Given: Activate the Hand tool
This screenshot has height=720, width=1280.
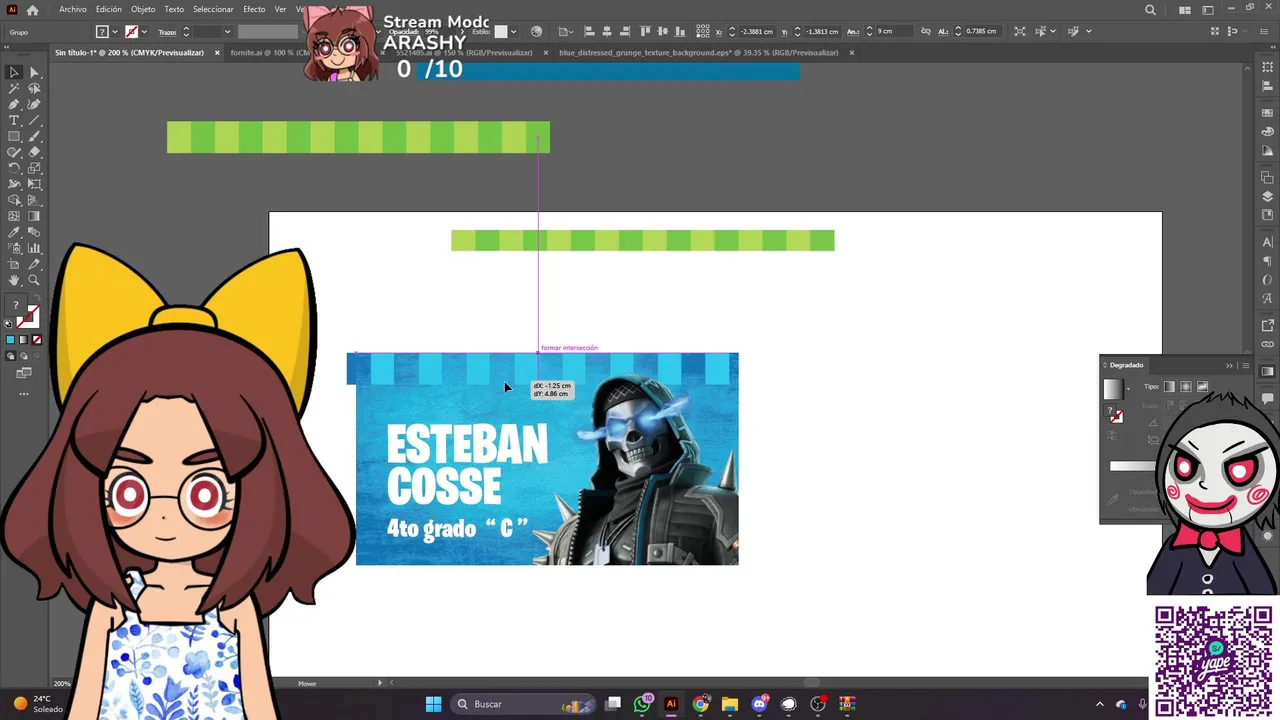Looking at the screenshot, I should coord(14,280).
